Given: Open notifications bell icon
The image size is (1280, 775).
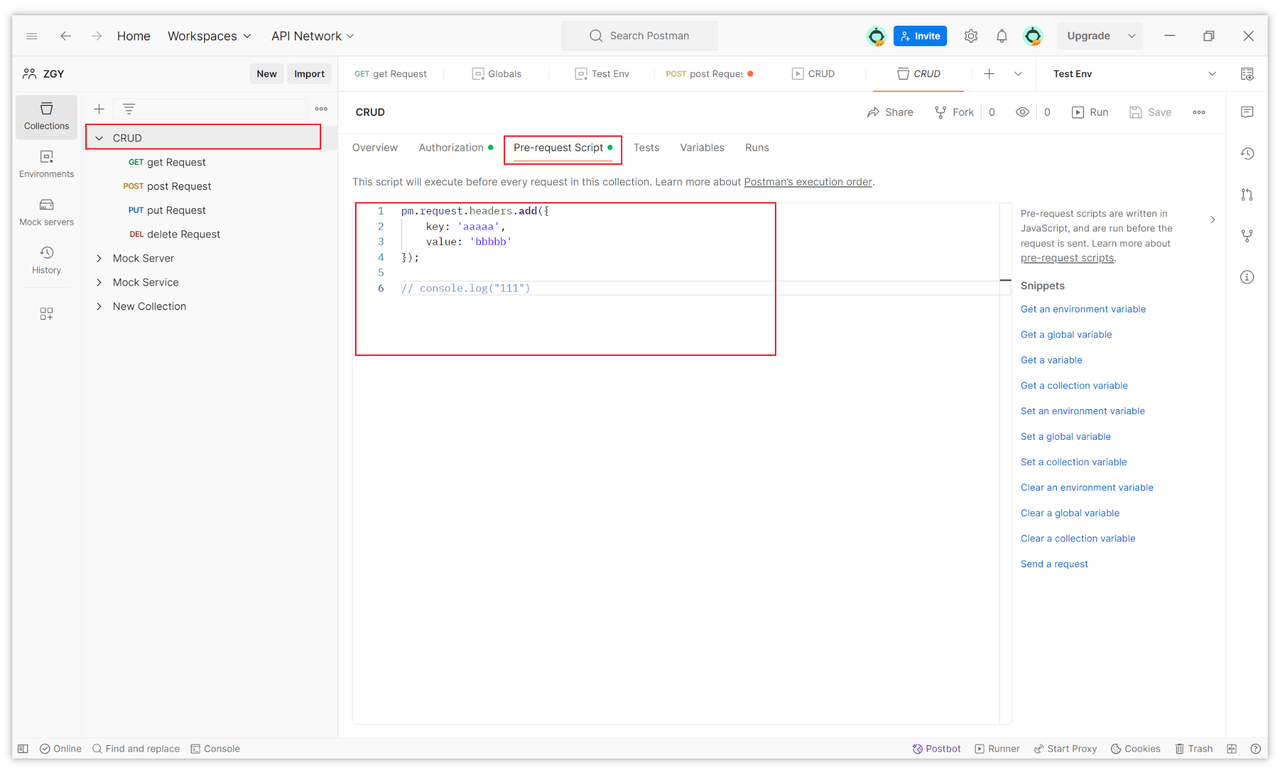Looking at the screenshot, I should [1001, 36].
